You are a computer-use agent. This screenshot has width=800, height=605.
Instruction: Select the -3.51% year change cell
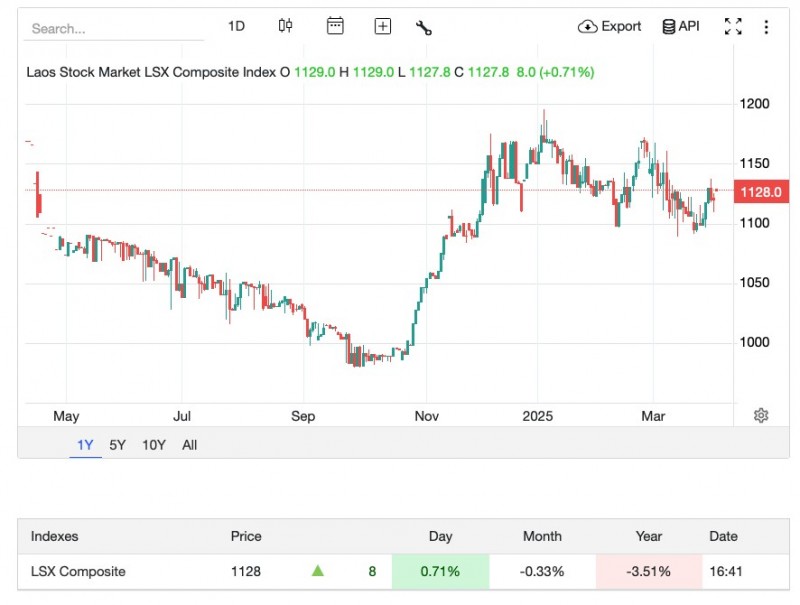tap(648, 571)
